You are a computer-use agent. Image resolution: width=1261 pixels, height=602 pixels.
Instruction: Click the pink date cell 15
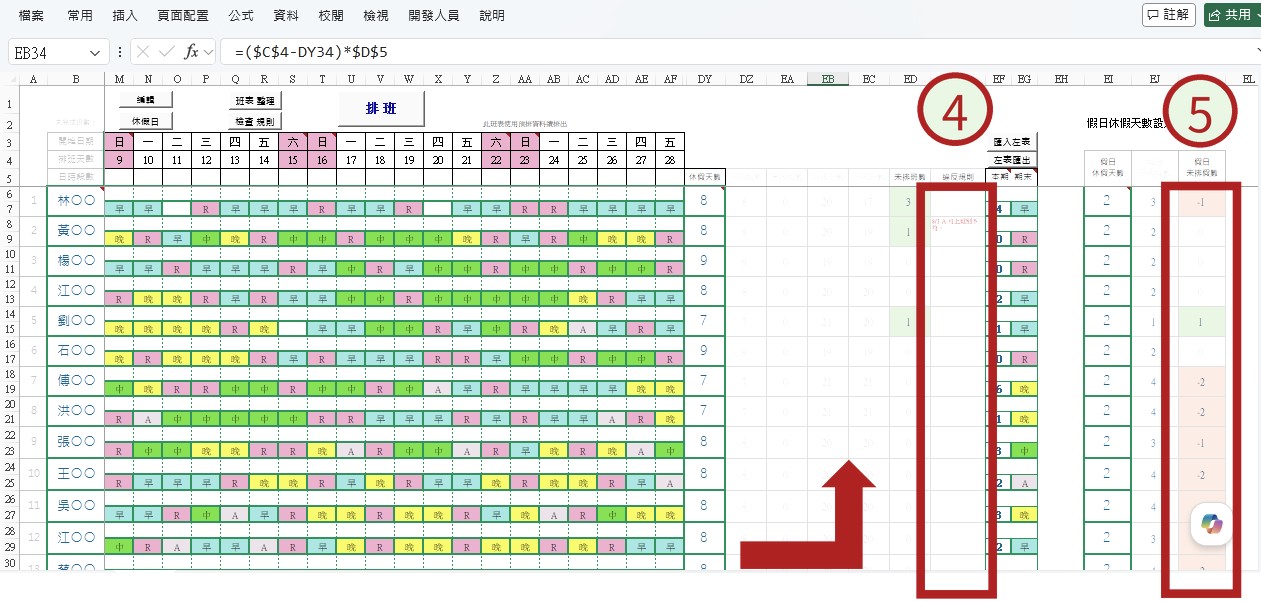[293, 160]
